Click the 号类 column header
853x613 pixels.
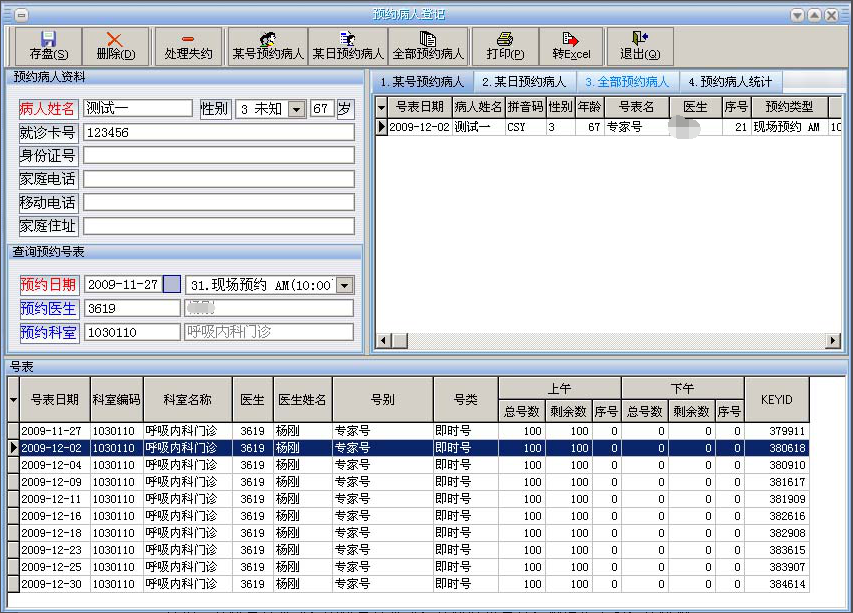(x=466, y=400)
